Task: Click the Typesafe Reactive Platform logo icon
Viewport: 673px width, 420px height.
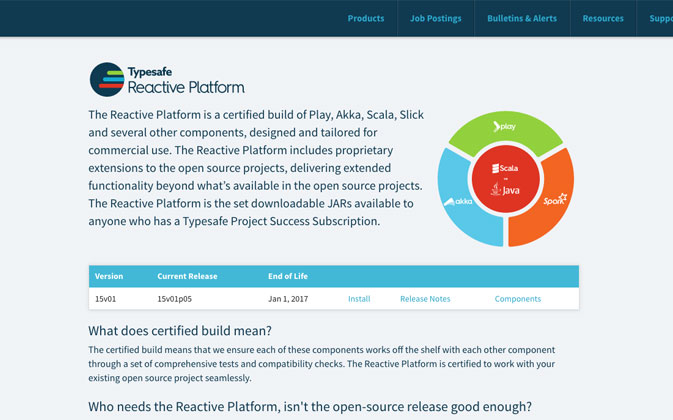Action: coord(107,79)
